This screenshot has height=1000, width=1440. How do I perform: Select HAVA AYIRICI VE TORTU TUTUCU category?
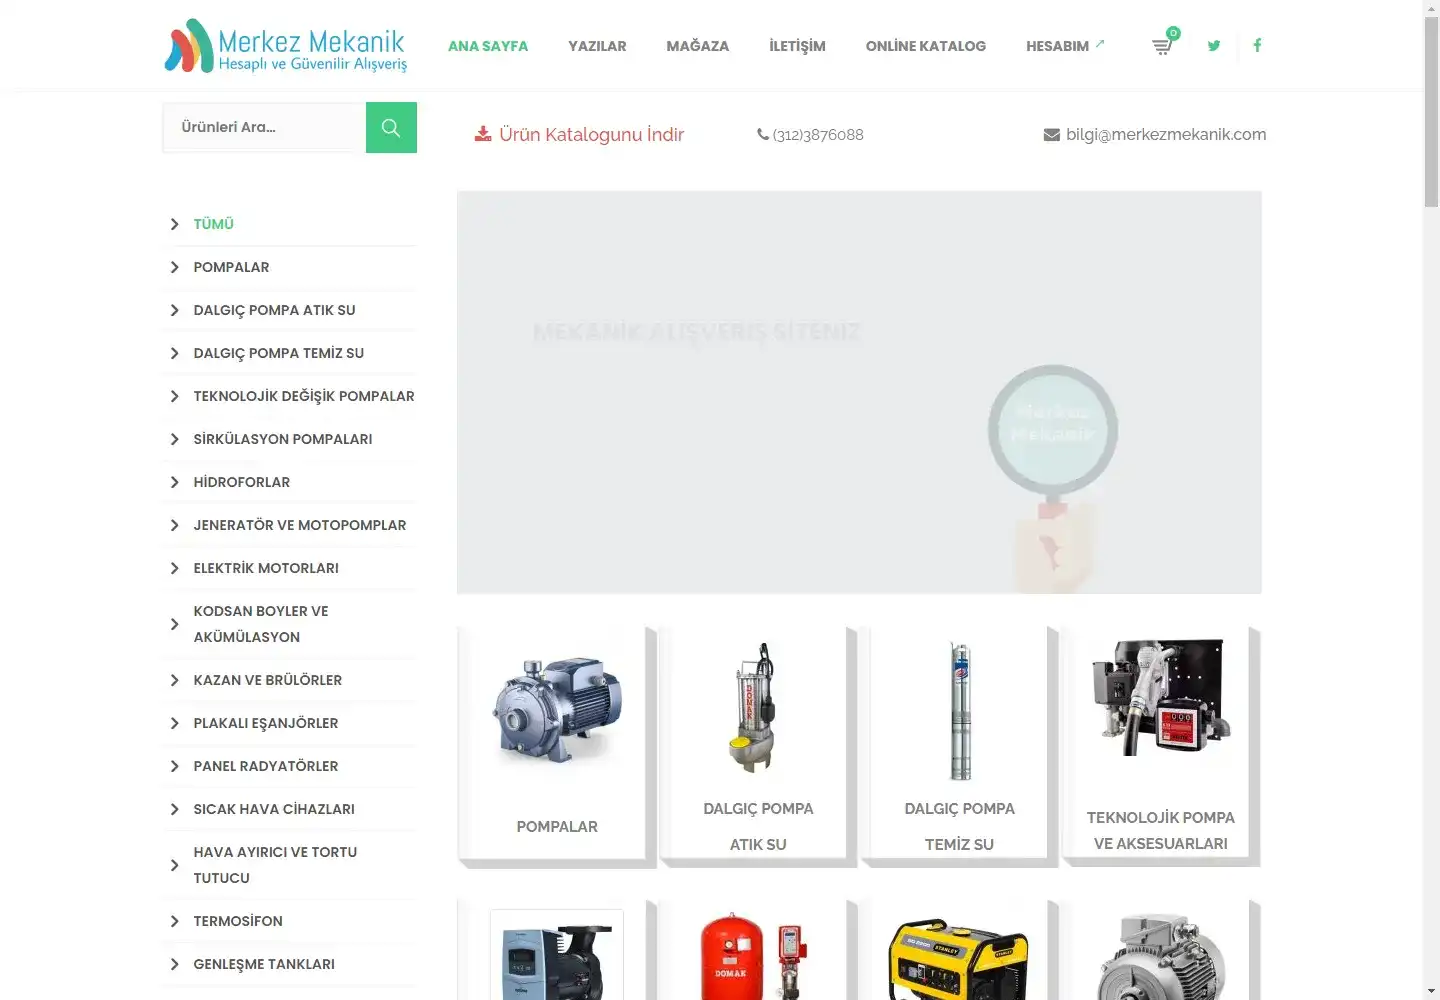[x=275, y=865]
